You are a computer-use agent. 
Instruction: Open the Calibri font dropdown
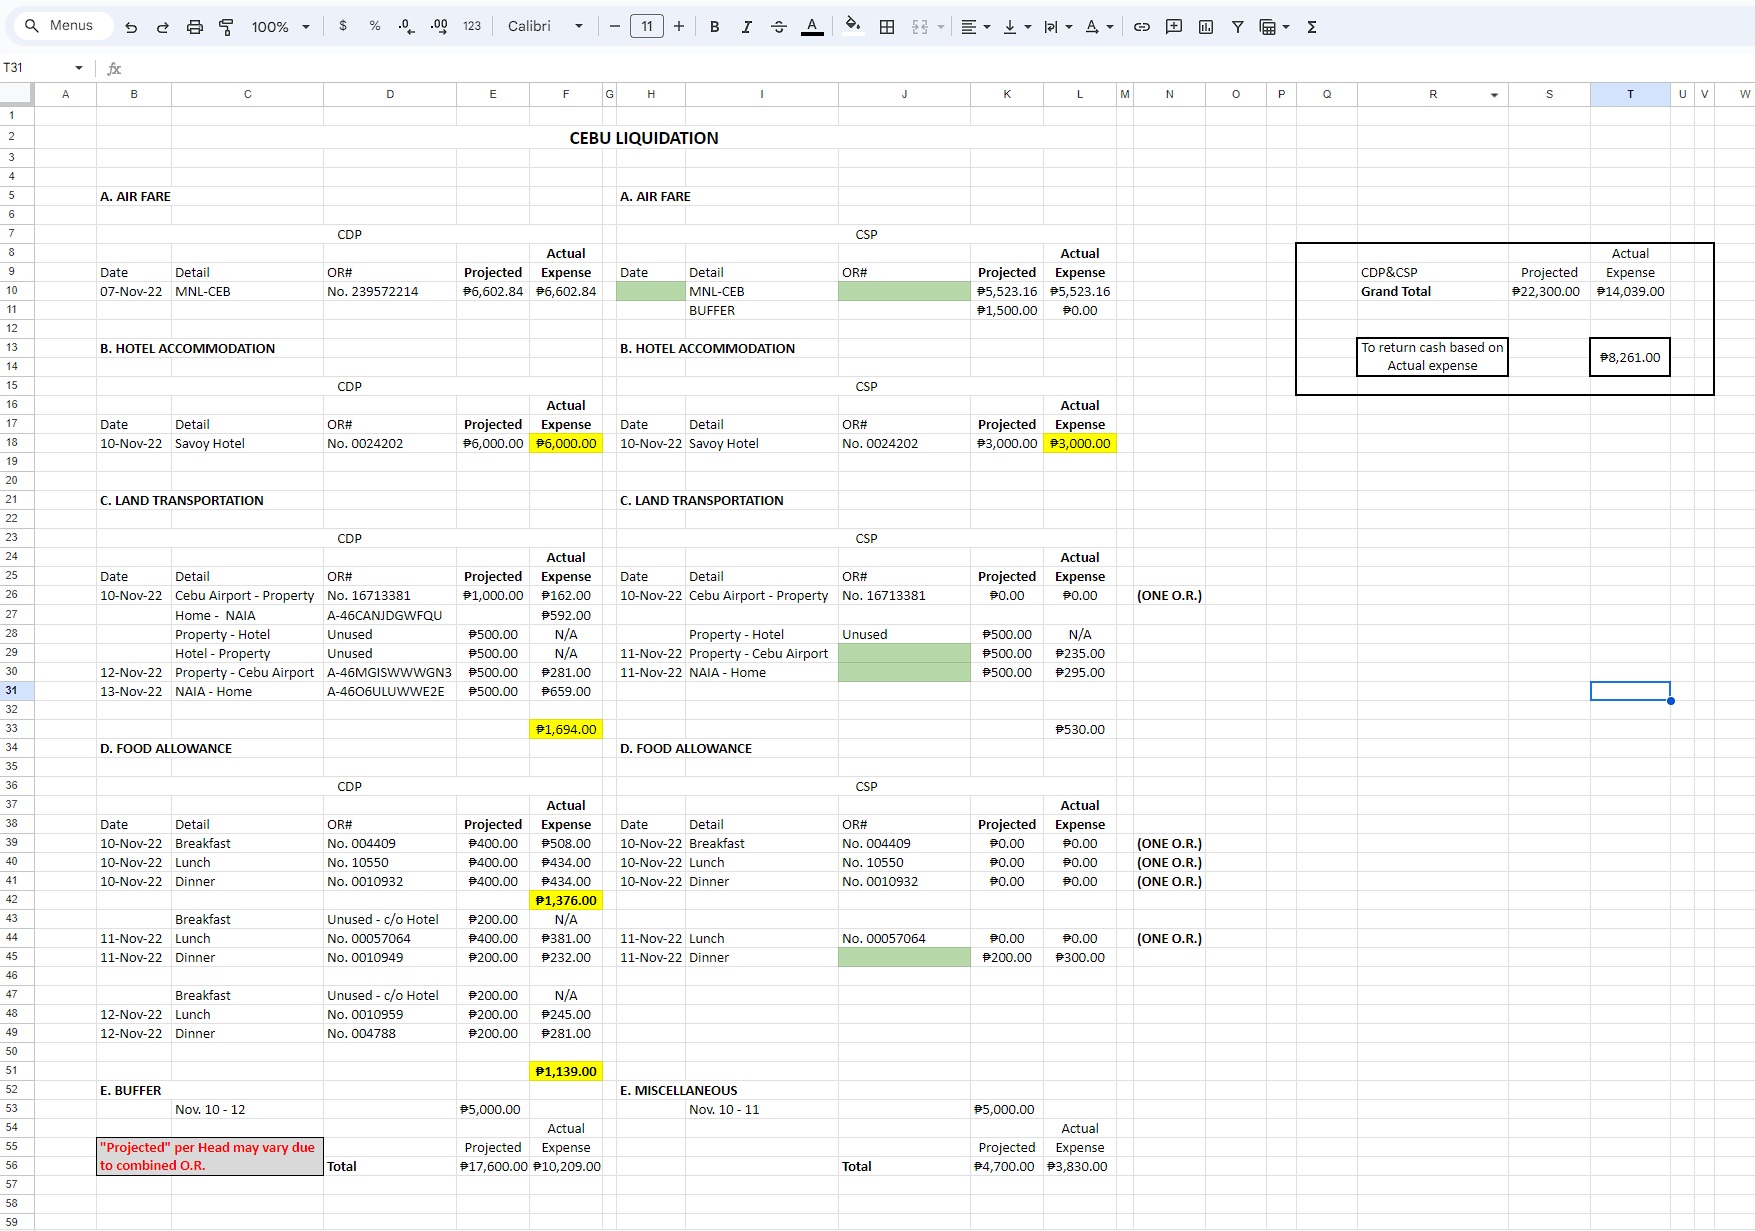545,26
